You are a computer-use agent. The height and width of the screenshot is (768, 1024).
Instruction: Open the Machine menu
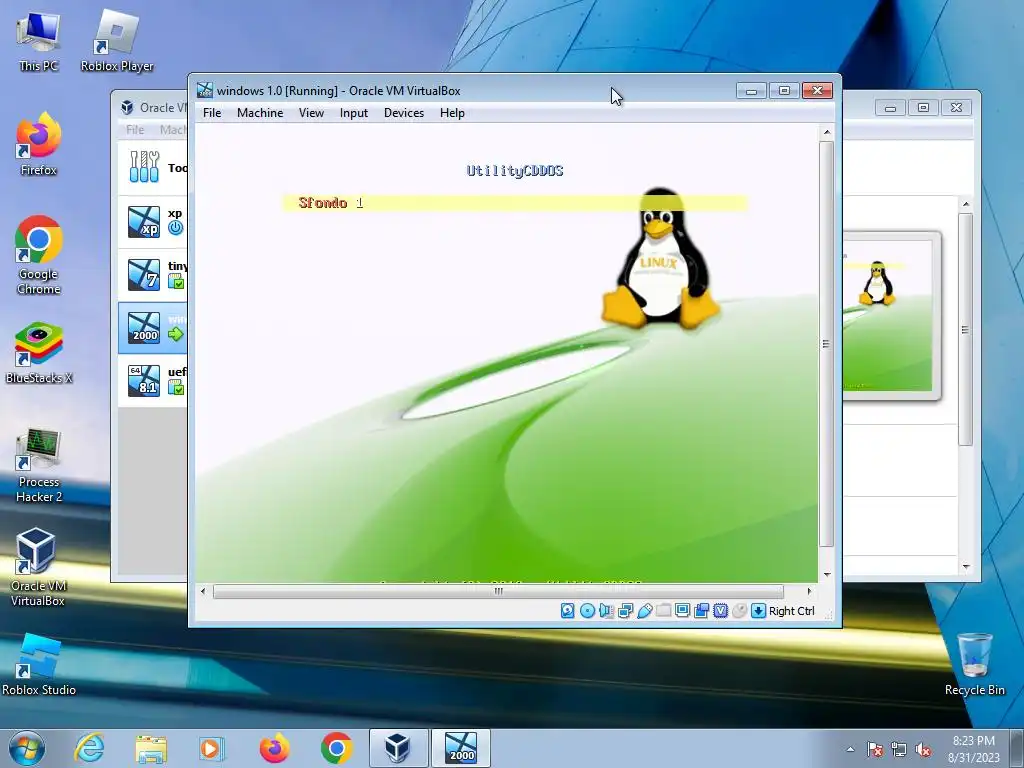[x=260, y=113]
